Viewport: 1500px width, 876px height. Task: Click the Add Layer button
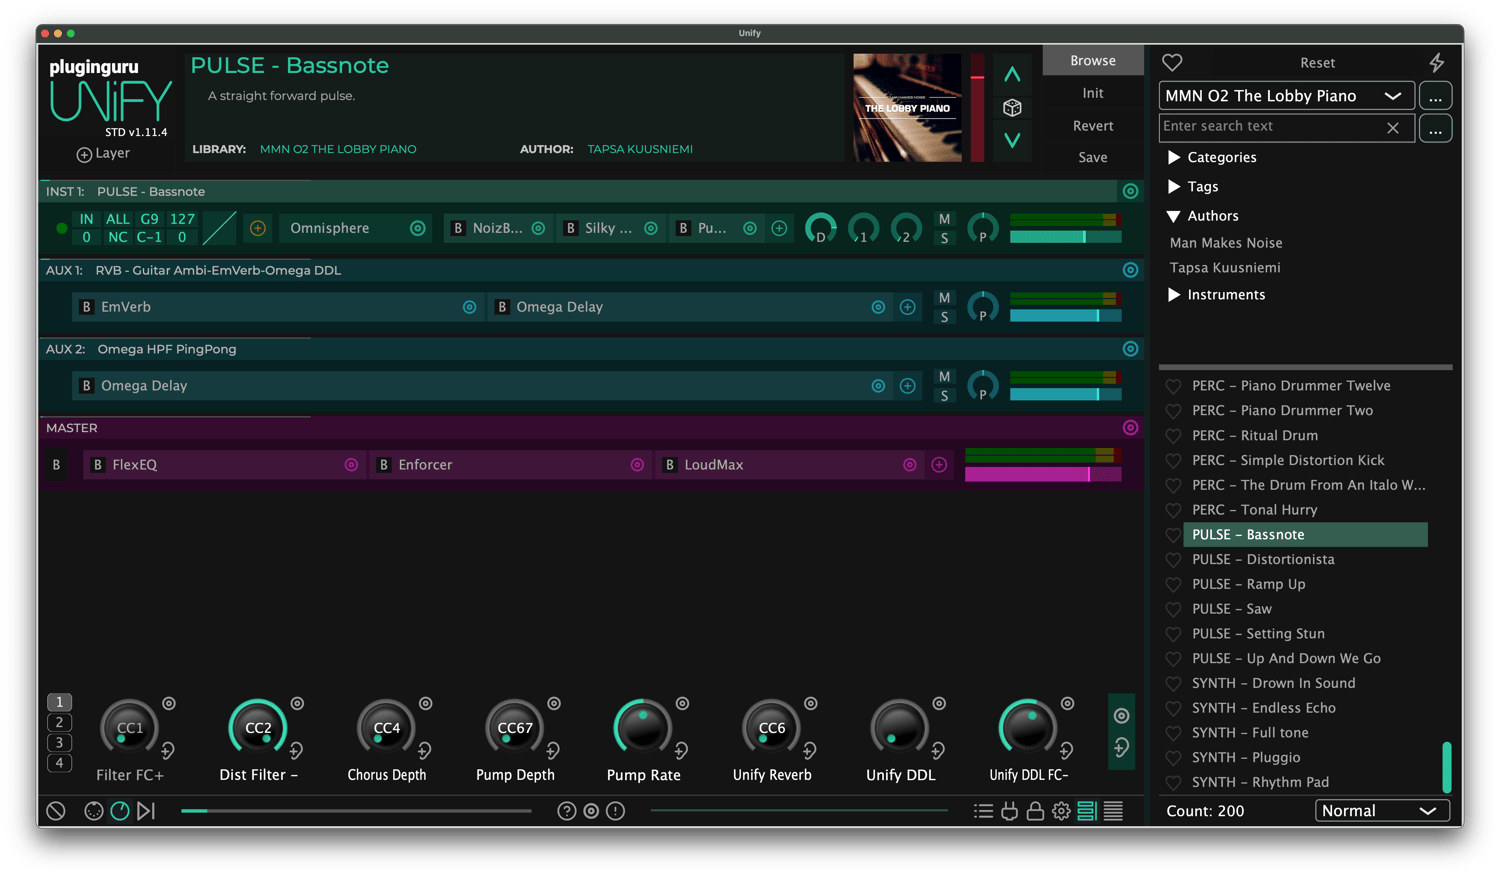click(103, 154)
